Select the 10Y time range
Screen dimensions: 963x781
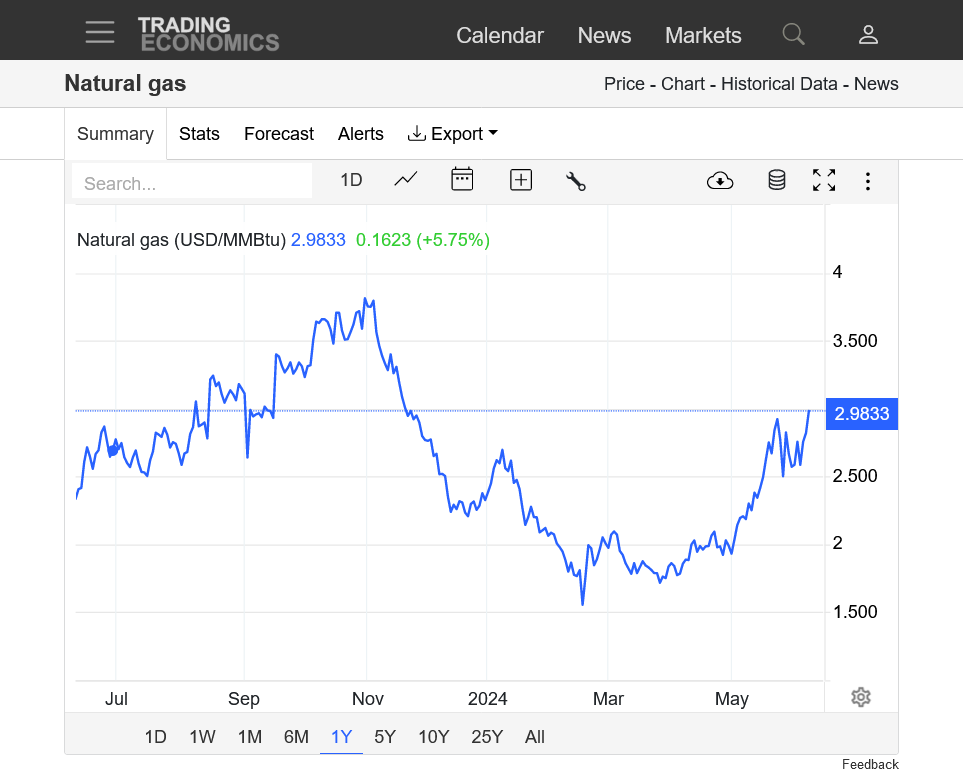434,736
